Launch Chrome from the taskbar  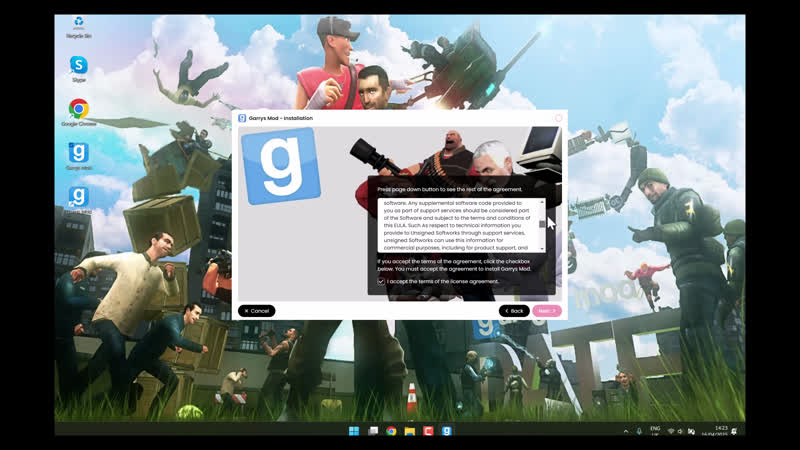point(391,431)
